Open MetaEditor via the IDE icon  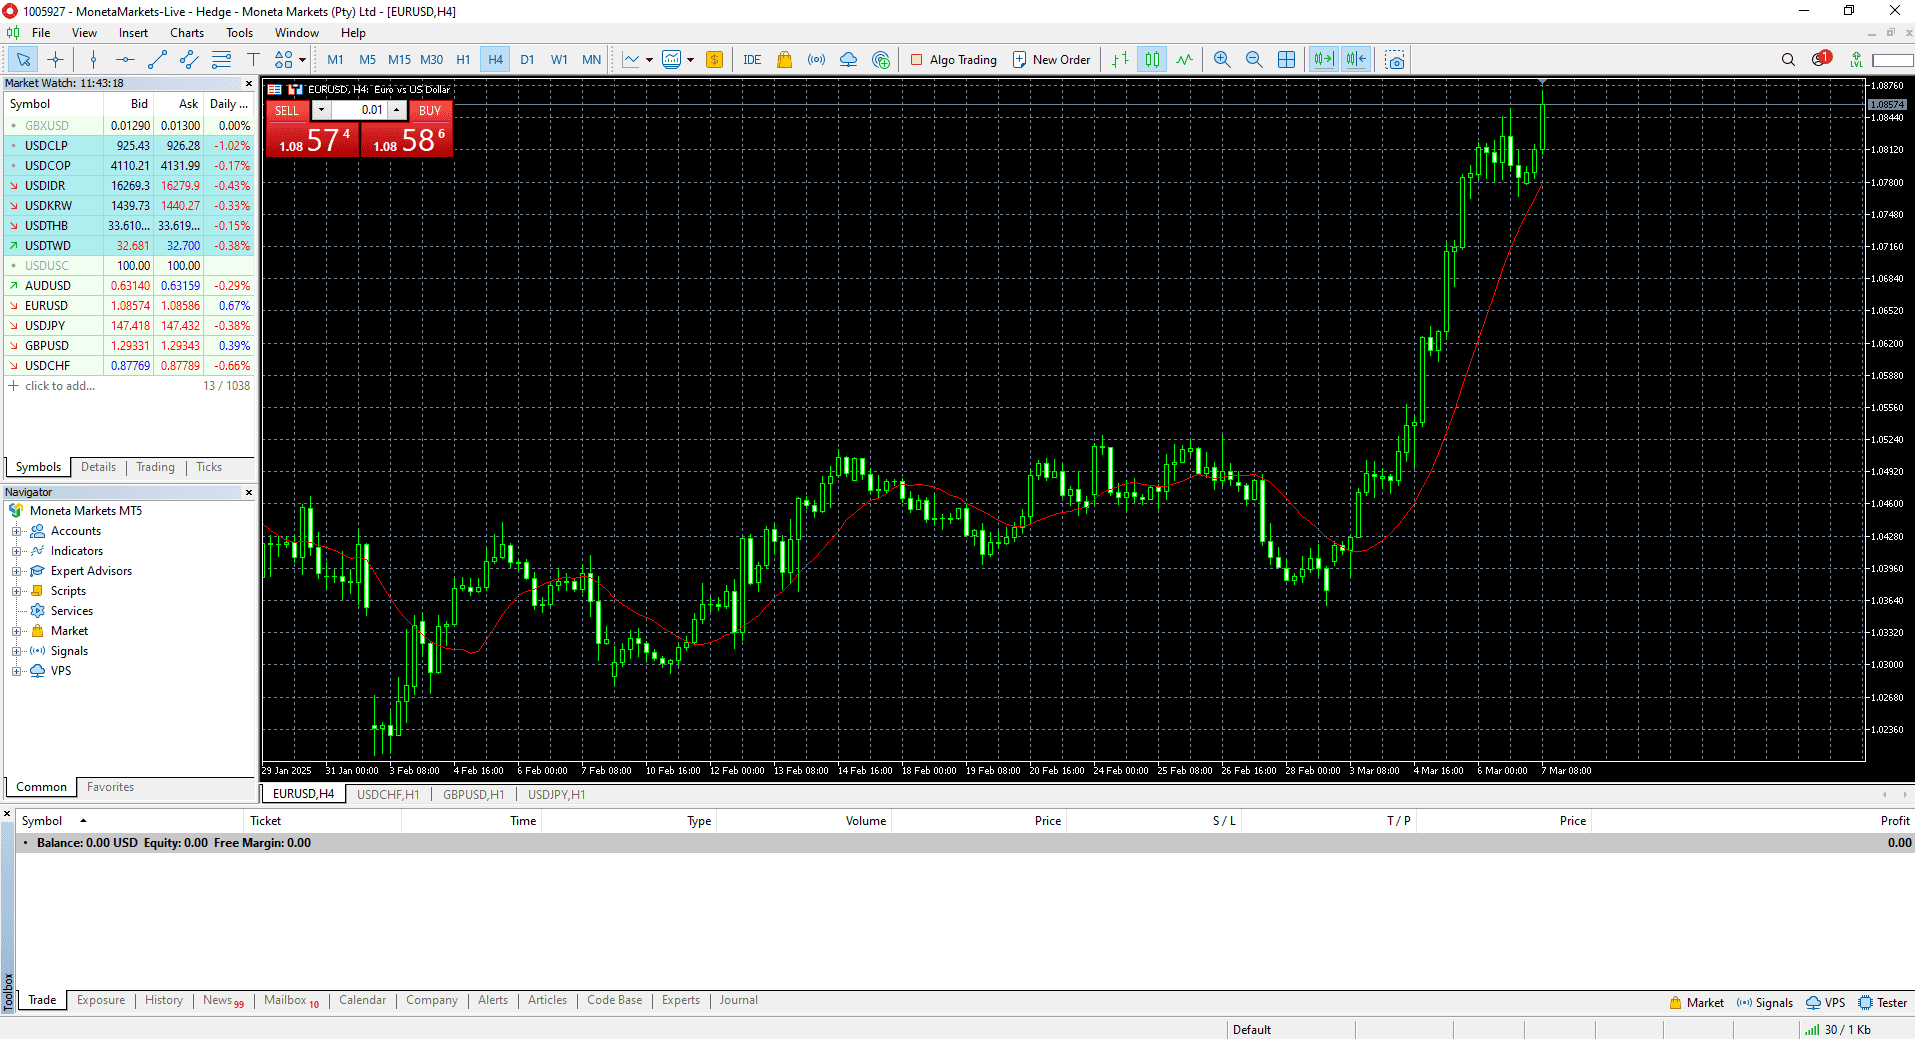[x=752, y=59]
